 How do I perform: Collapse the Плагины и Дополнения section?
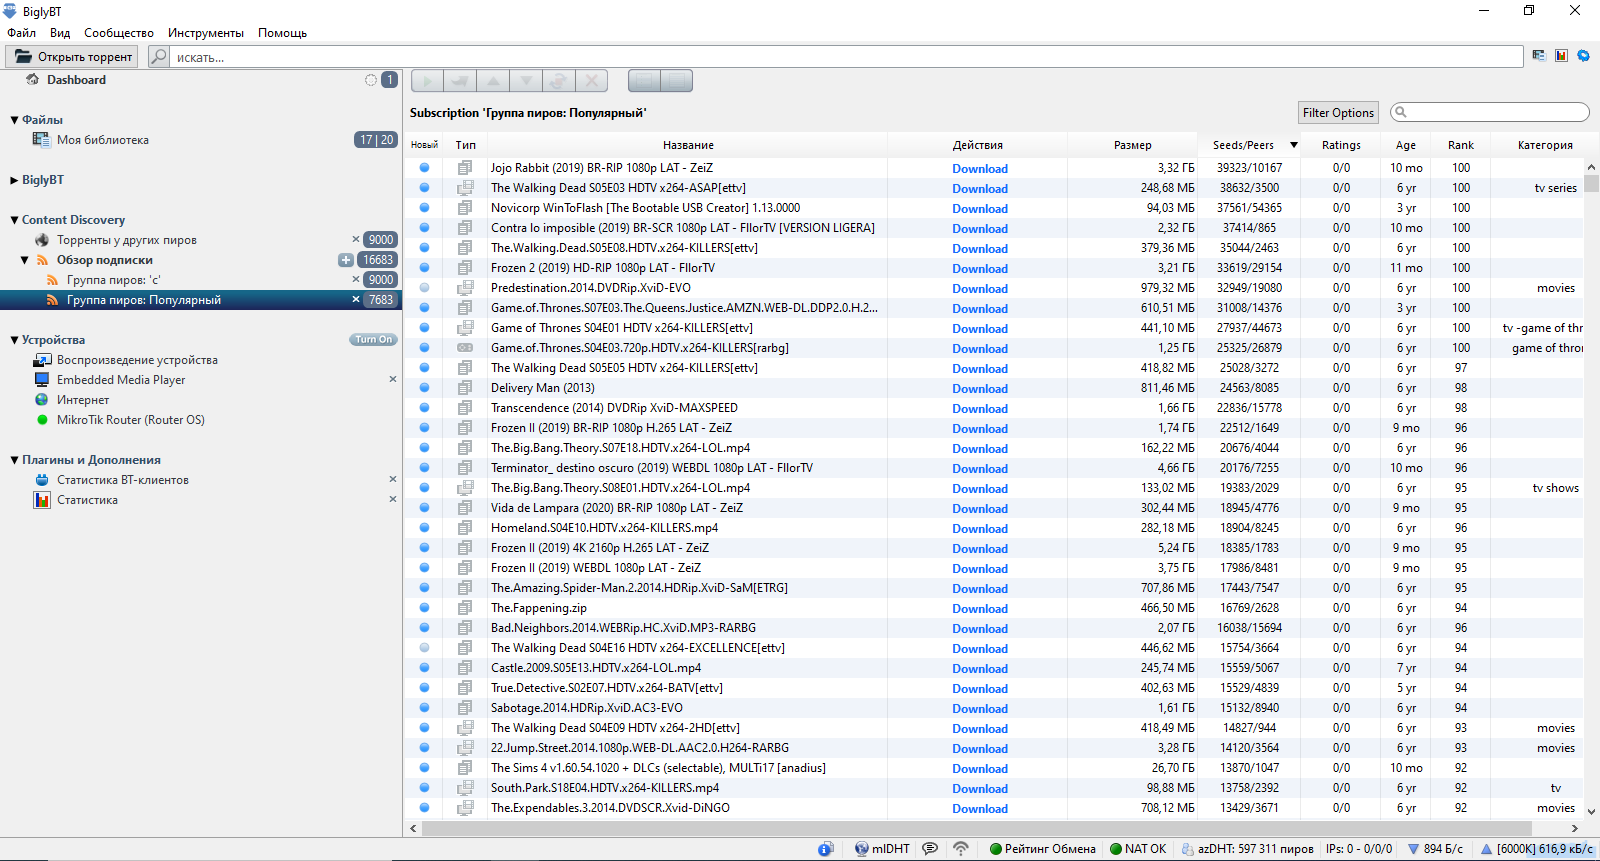[x=14, y=460]
